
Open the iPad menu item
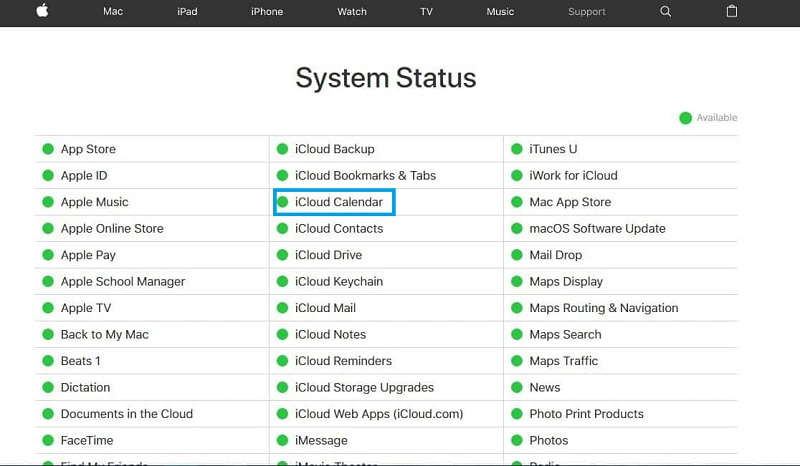(x=187, y=11)
